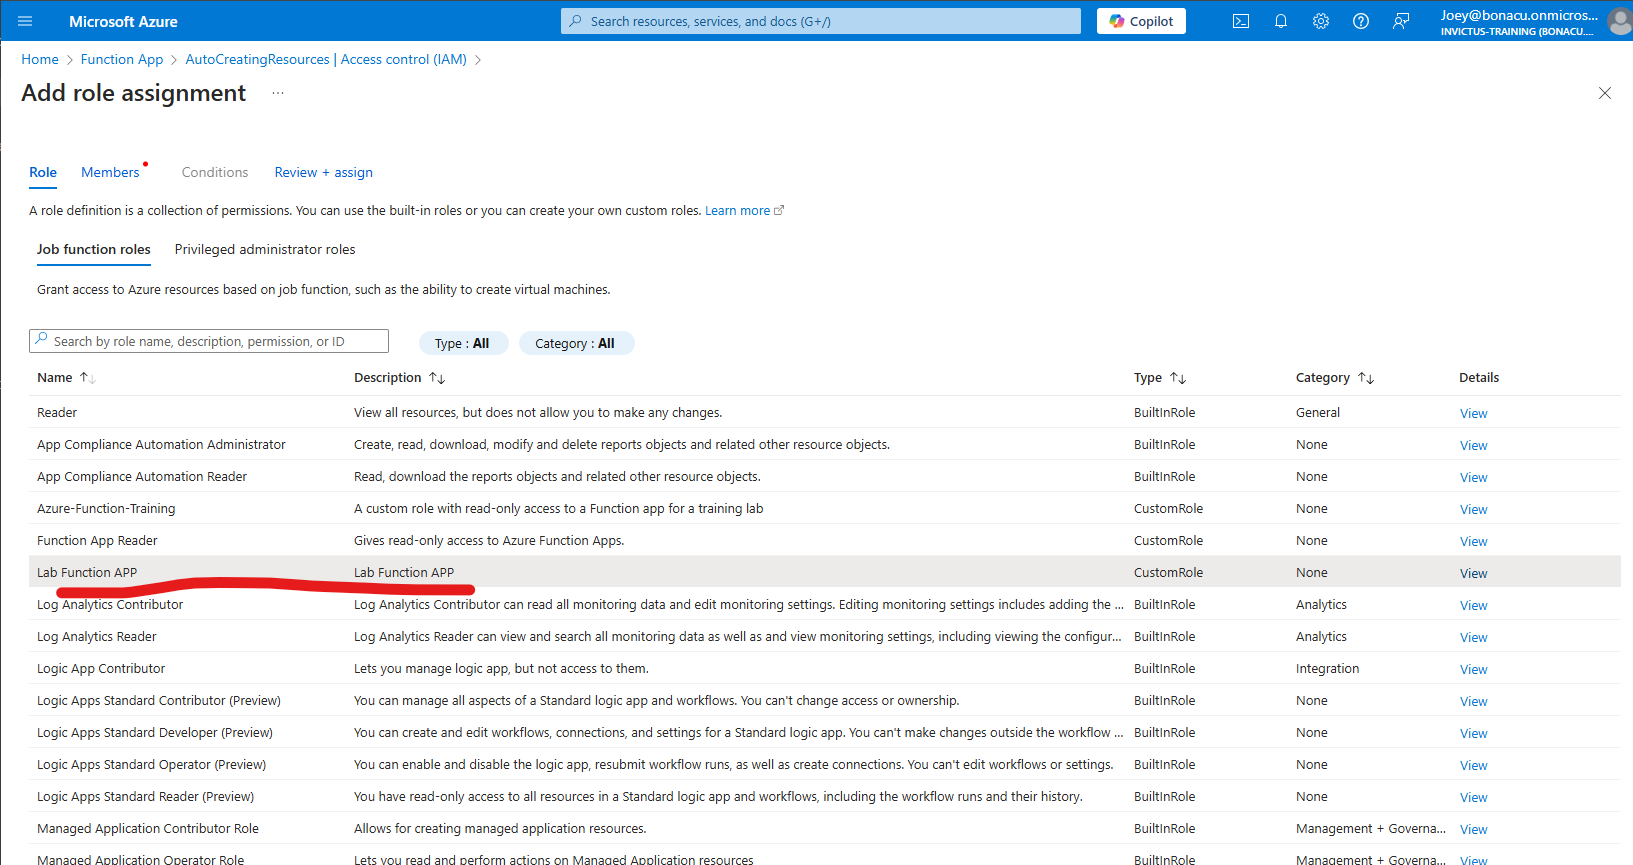Sort roles by Category column

pos(1335,378)
